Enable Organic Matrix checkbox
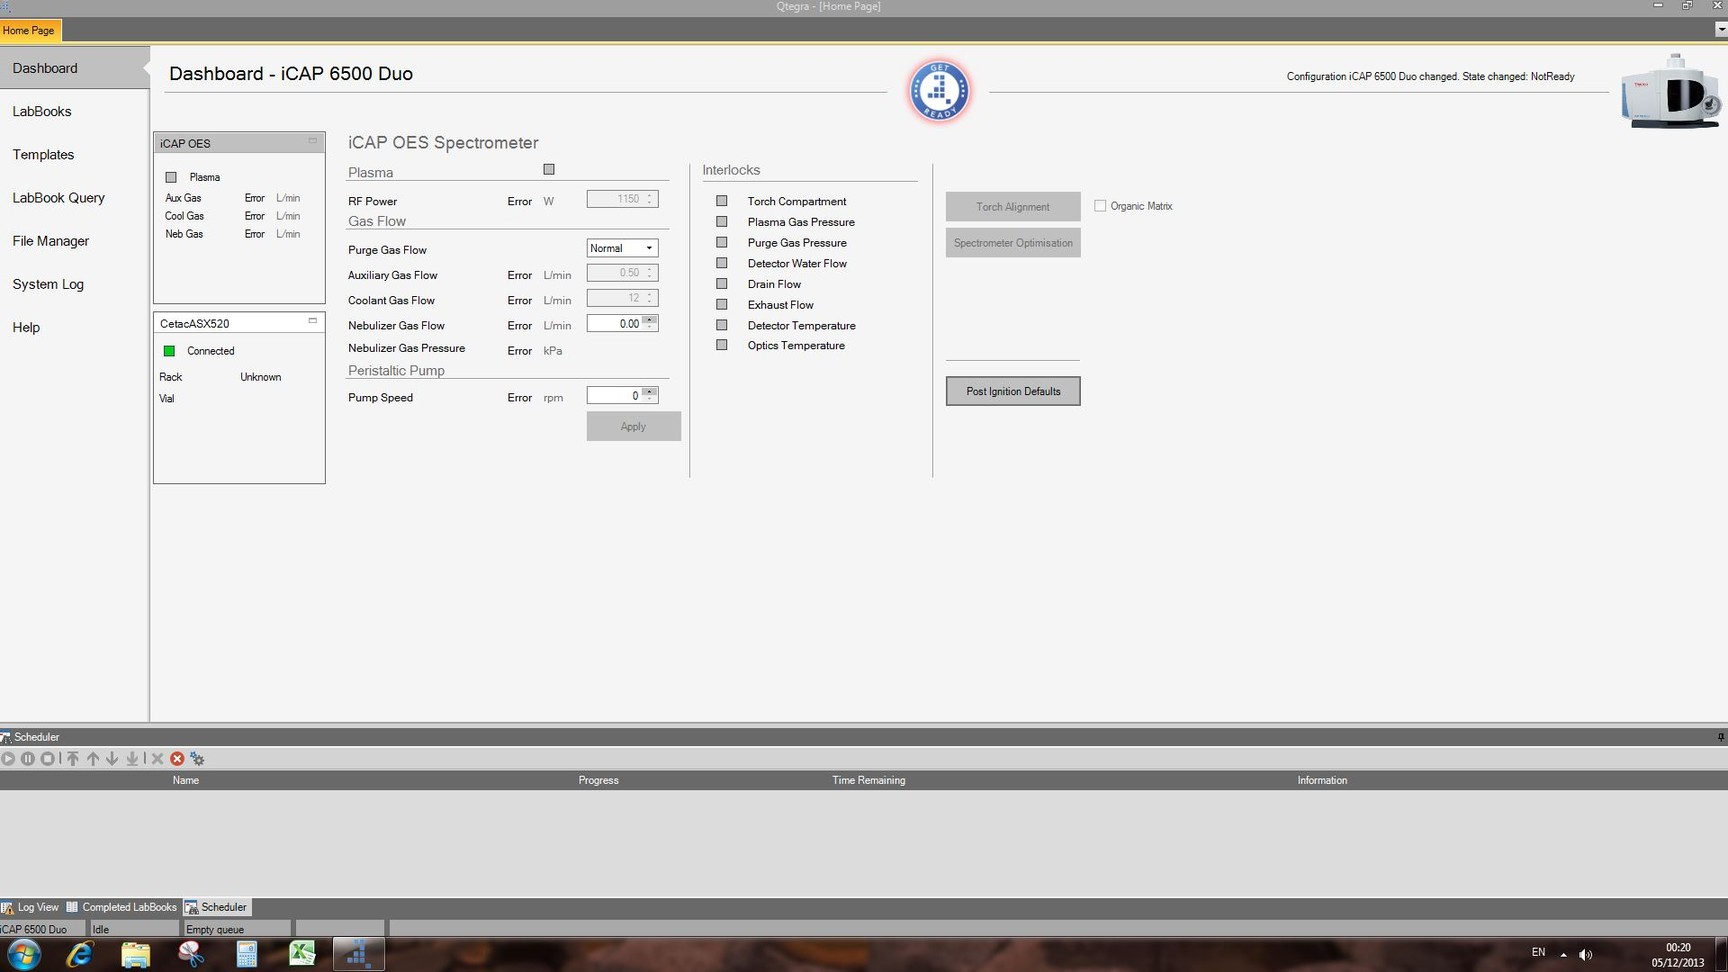 pyautogui.click(x=1100, y=206)
